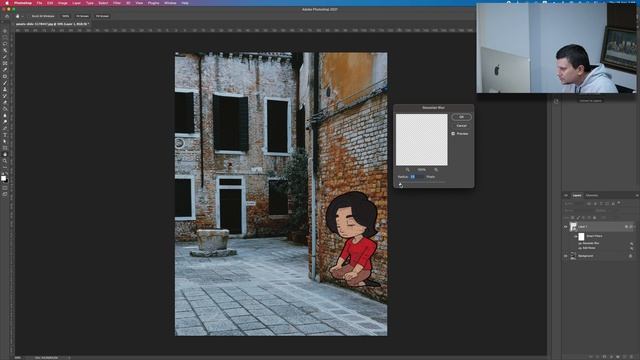Select the Dodge tool

5,122
